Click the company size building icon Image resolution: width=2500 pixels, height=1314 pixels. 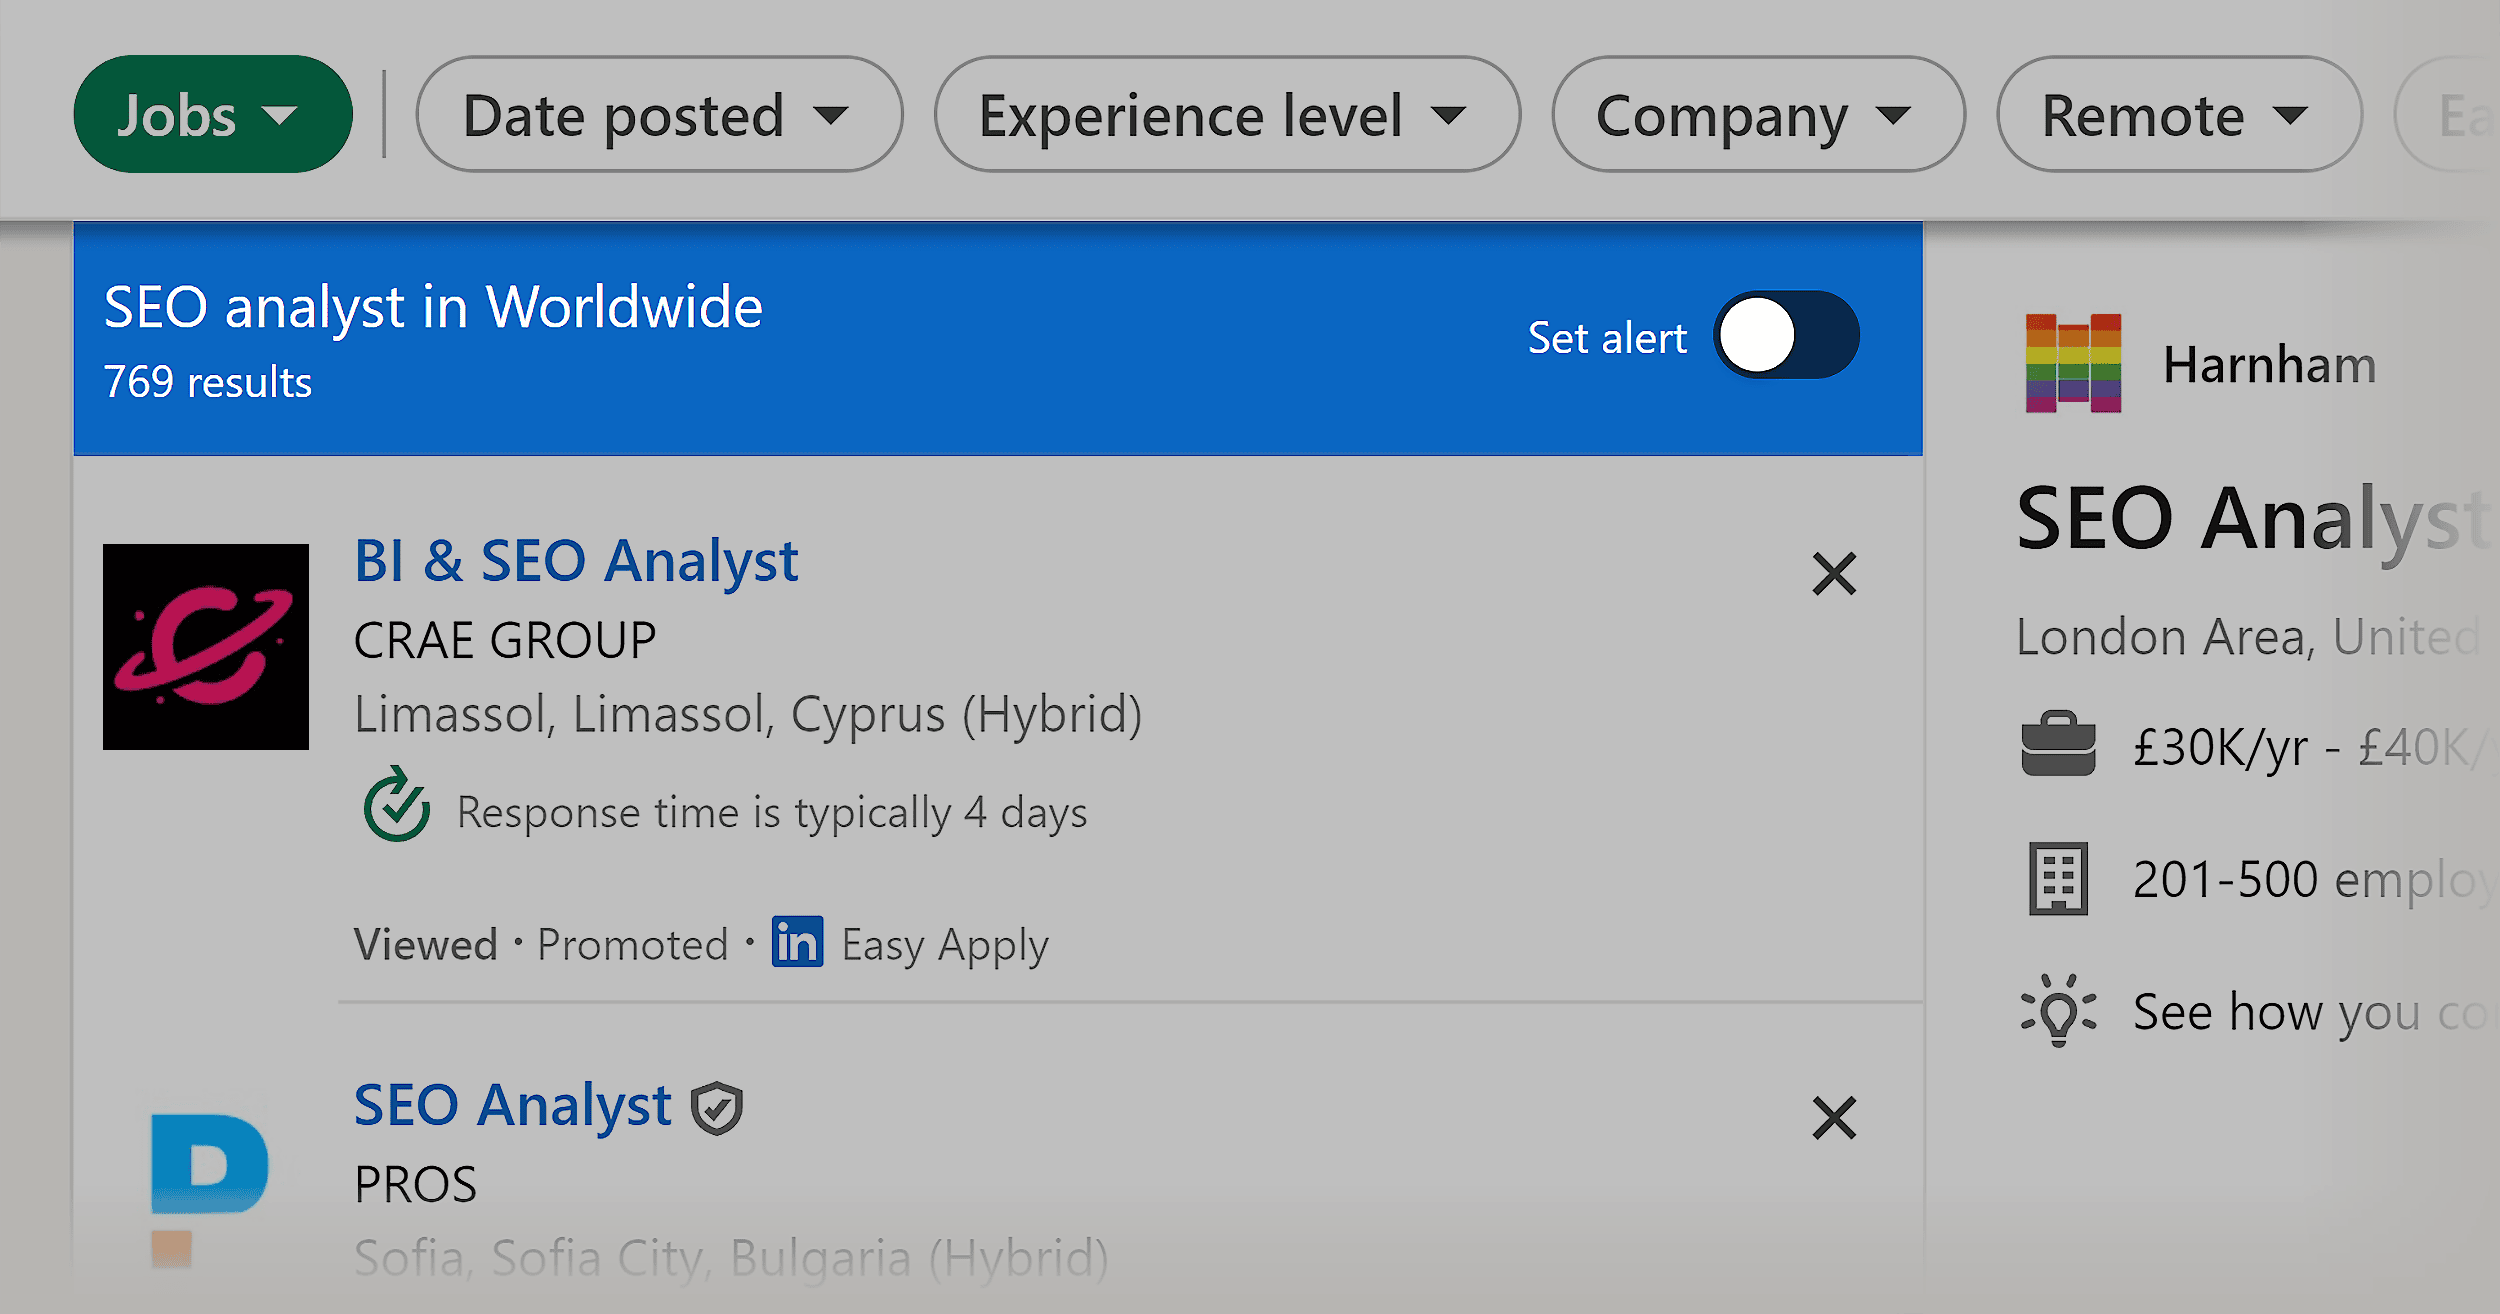pyautogui.click(x=2054, y=876)
